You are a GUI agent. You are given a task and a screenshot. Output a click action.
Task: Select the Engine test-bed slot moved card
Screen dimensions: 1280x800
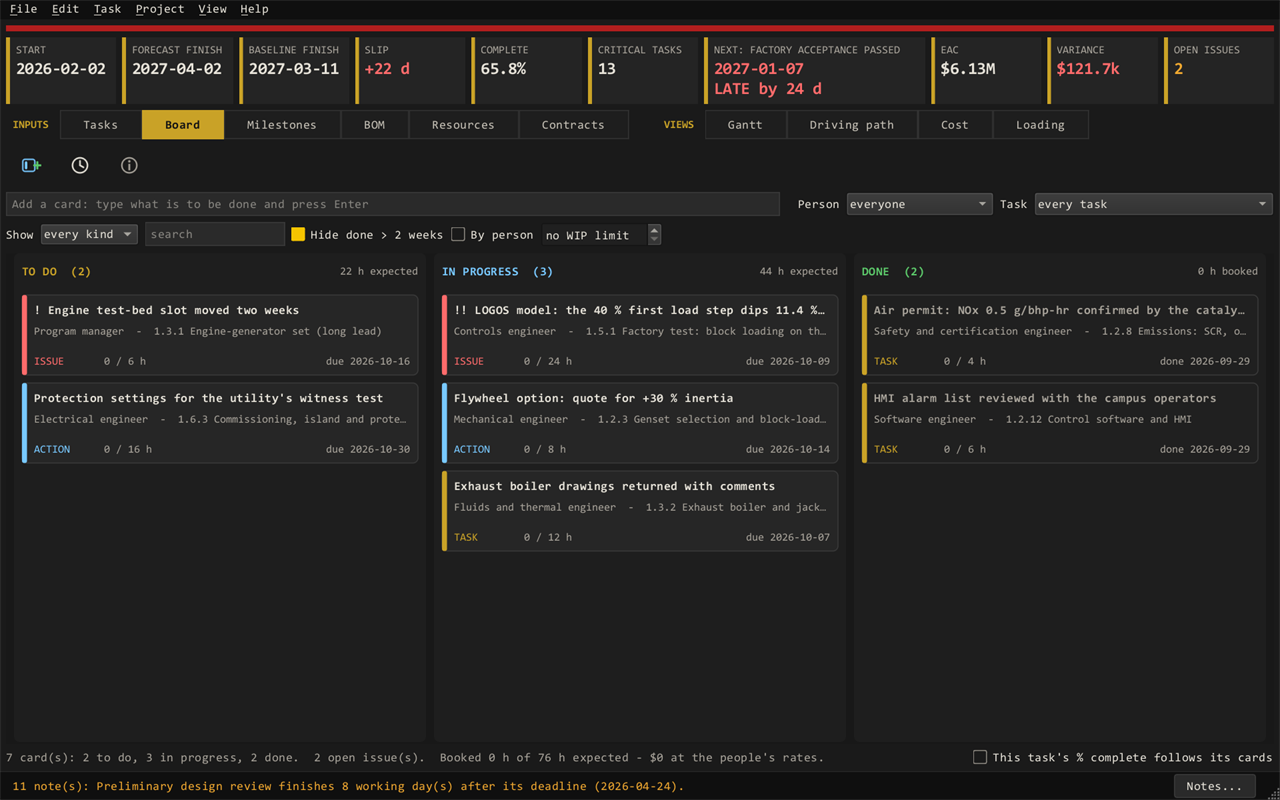point(220,335)
